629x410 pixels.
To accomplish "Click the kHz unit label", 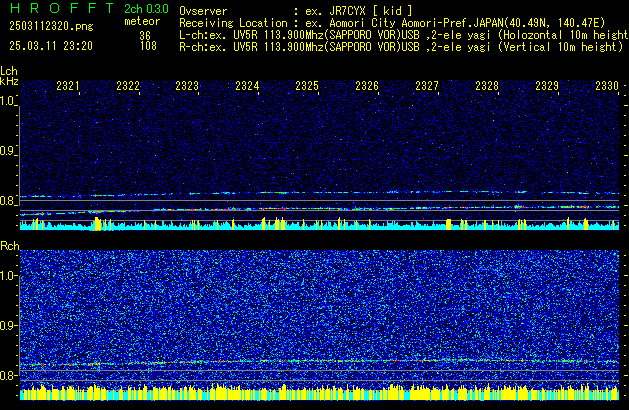I will tap(9, 81).
